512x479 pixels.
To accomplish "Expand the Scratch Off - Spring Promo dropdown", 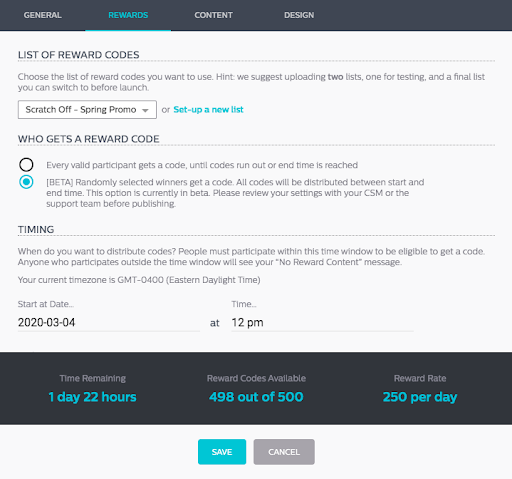I will pyautogui.click(x=87, y=110).
